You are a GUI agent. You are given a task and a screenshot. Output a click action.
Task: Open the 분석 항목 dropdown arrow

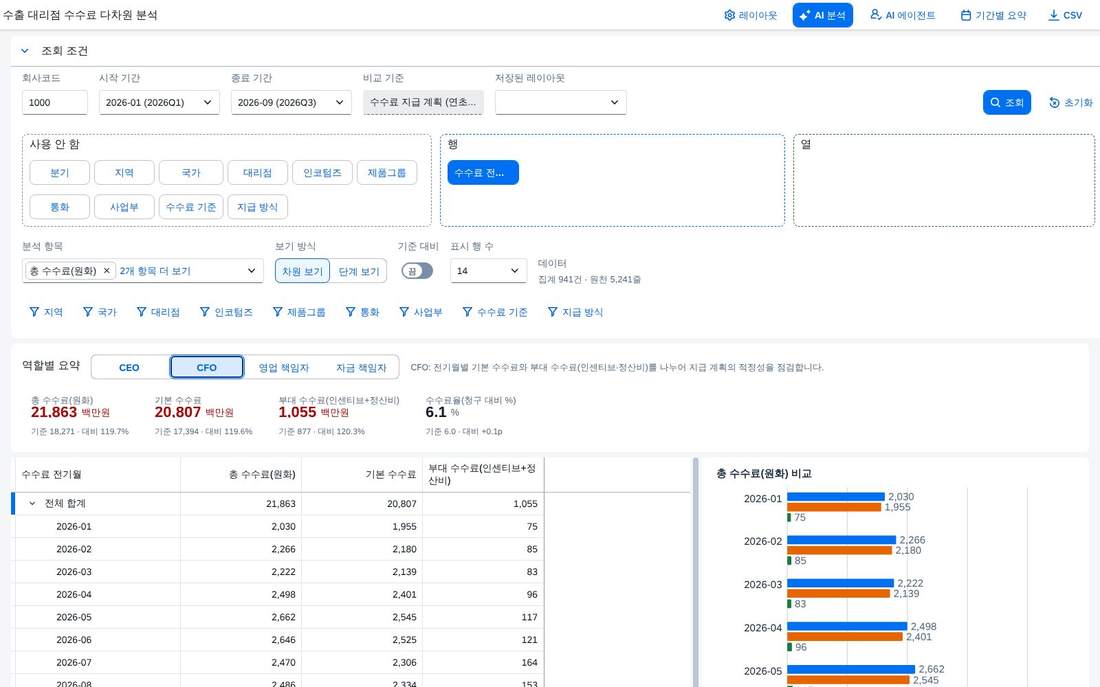[x=251, y=271]
